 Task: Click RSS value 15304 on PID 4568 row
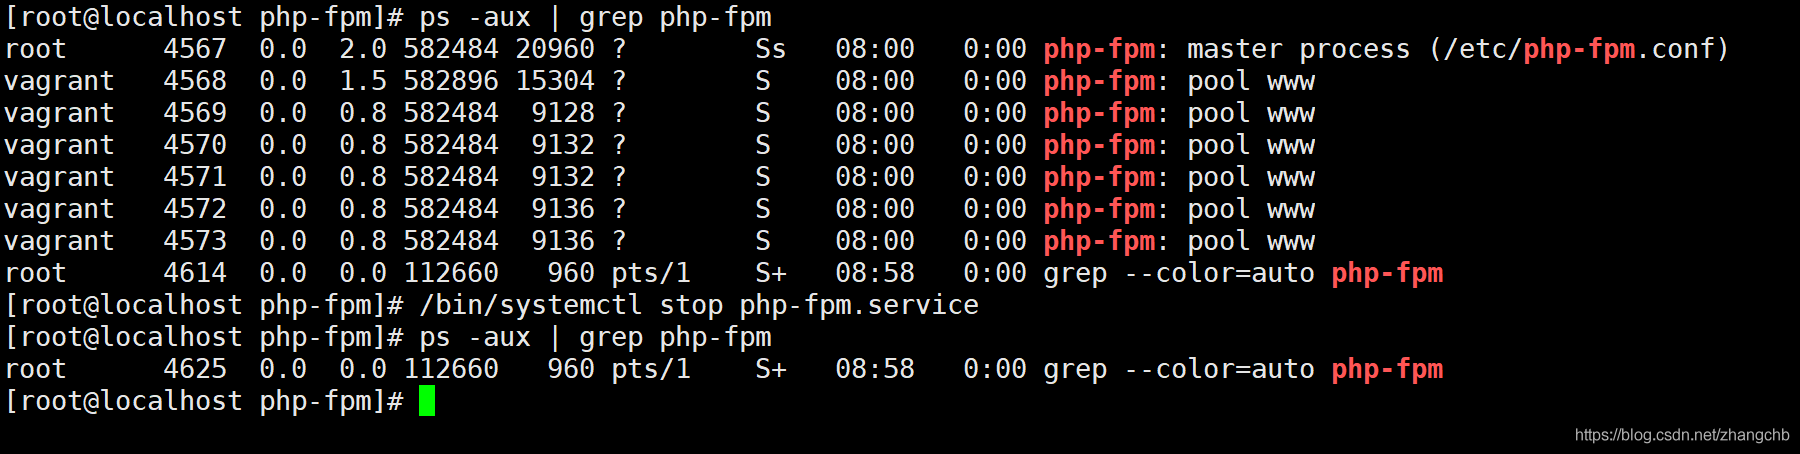coord(555,81)
